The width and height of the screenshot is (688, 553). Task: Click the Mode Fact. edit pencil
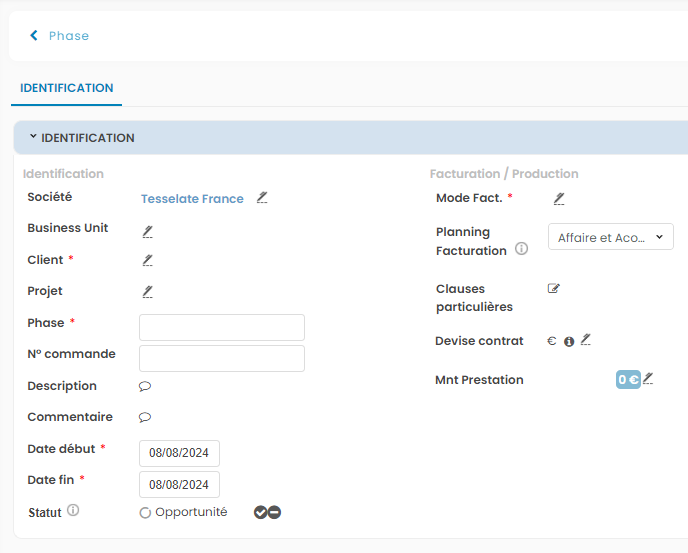[559, 198]
